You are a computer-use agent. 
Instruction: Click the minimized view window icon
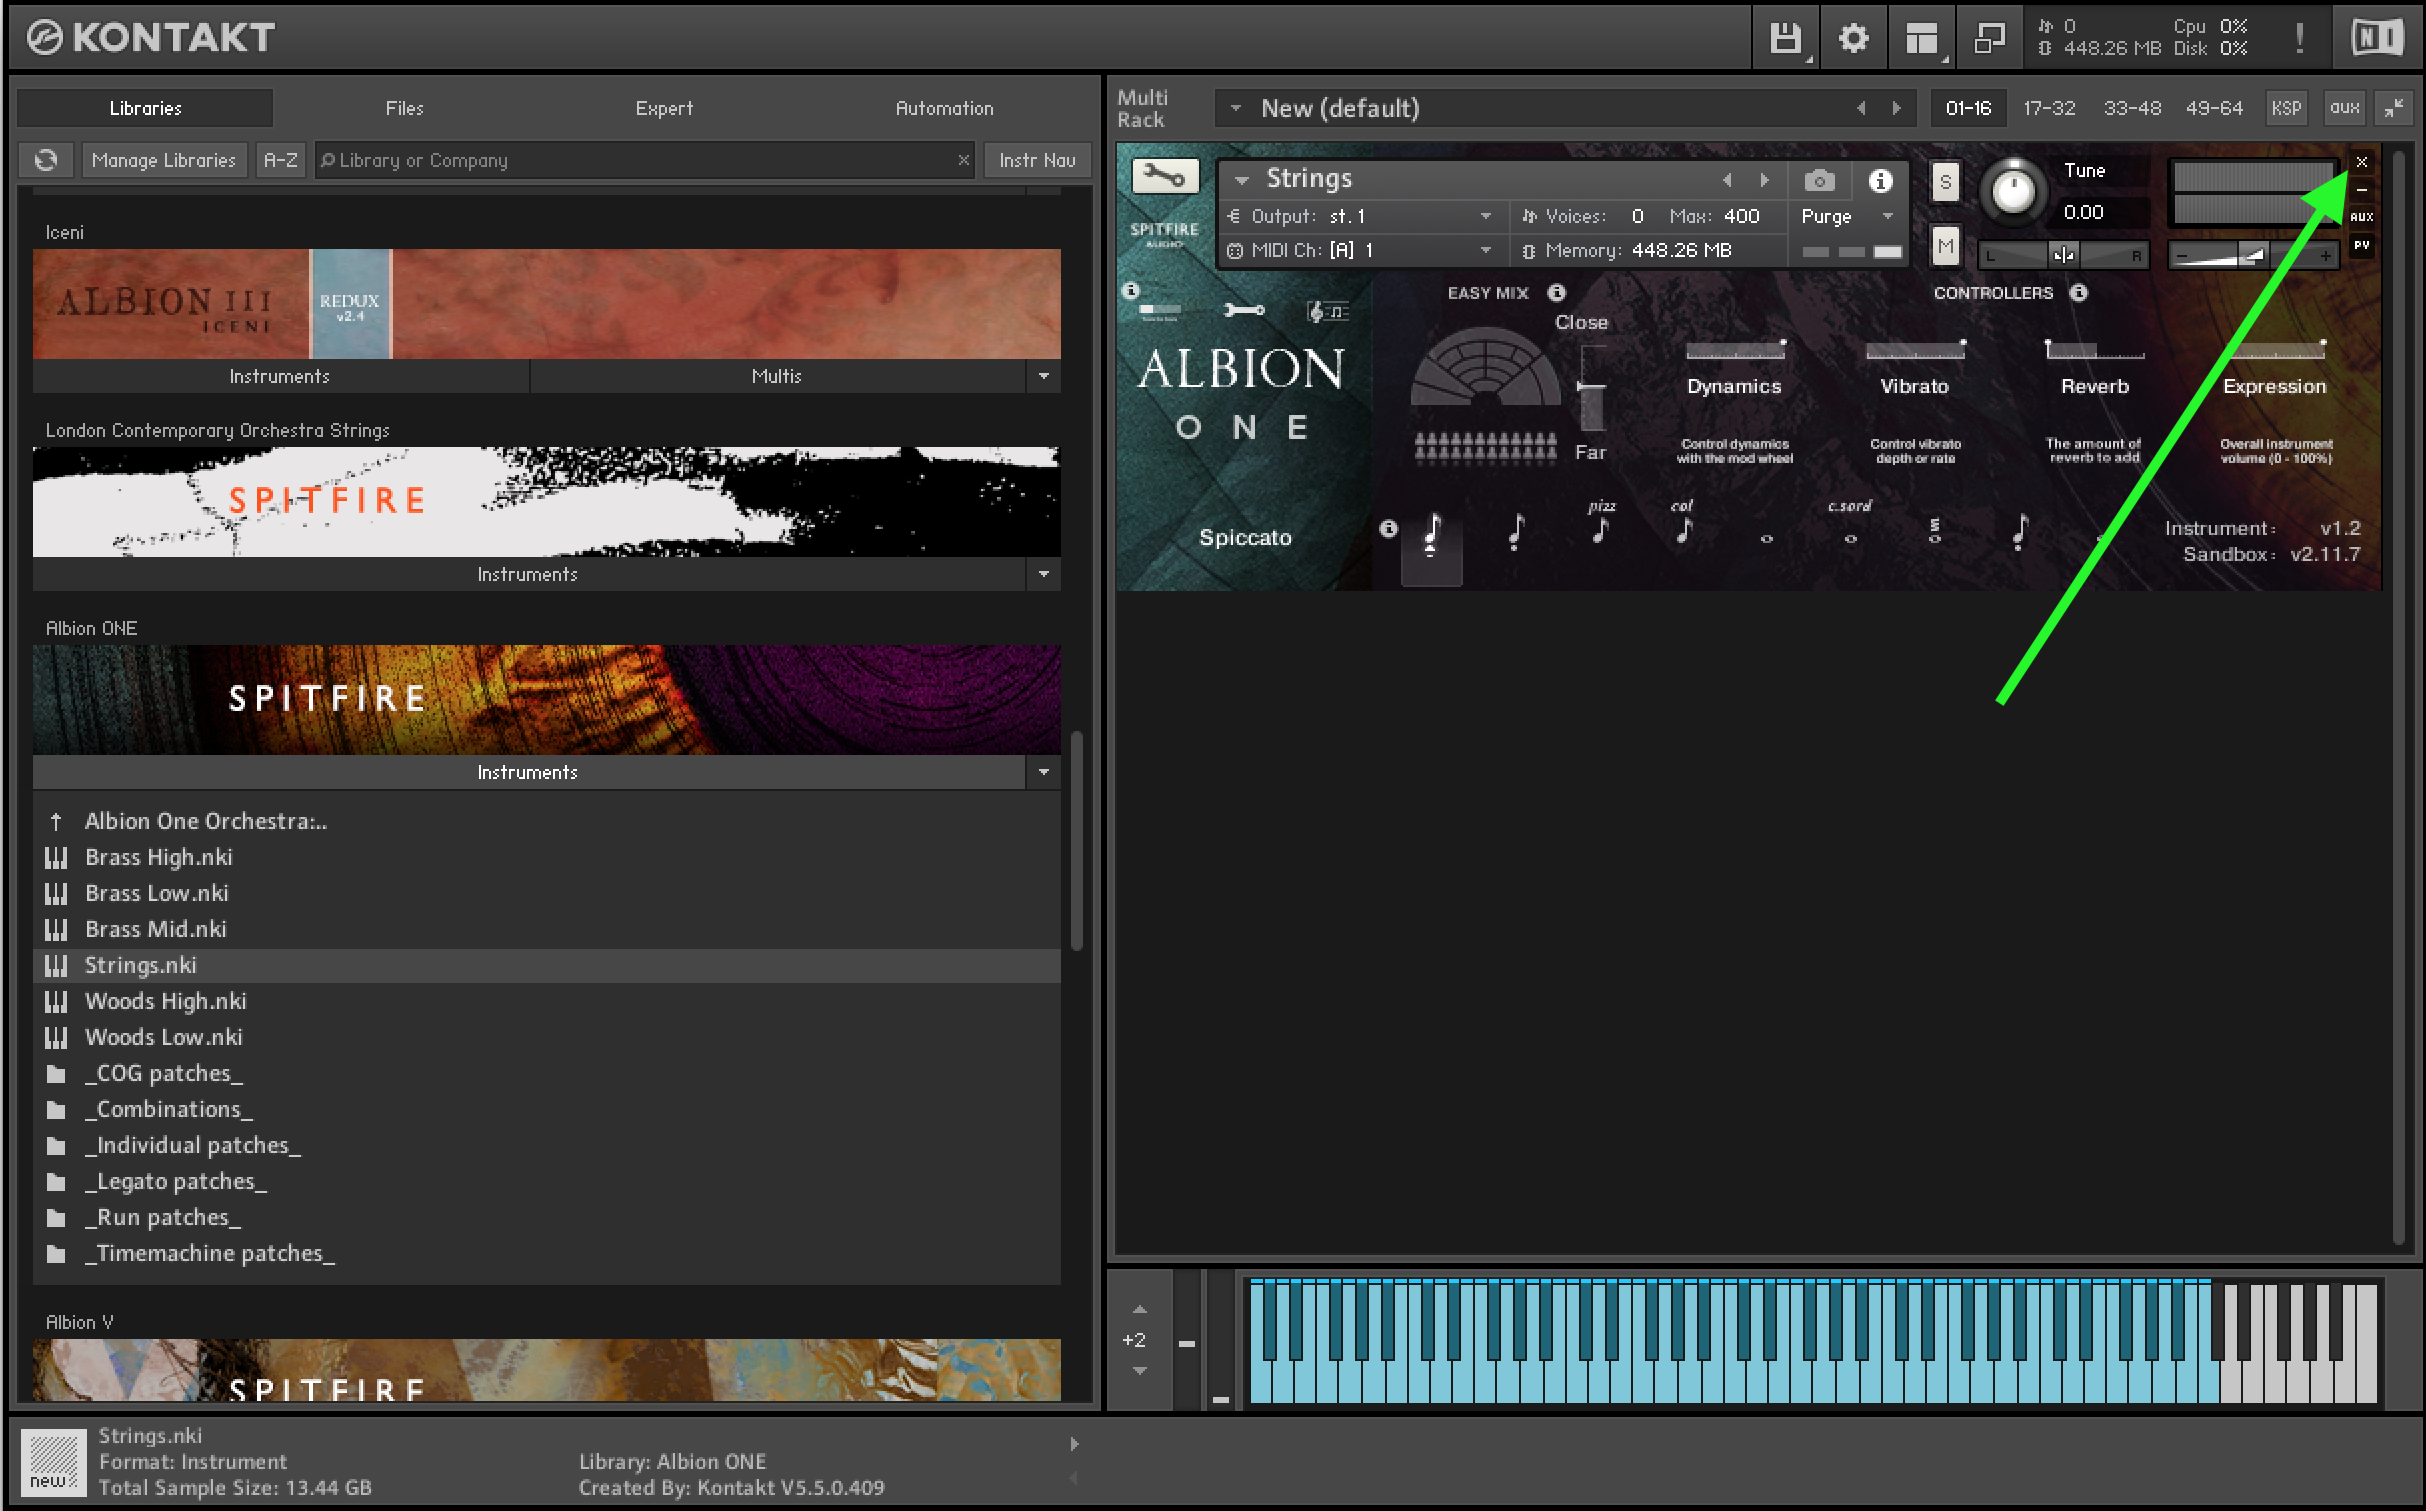[1989, 38]
